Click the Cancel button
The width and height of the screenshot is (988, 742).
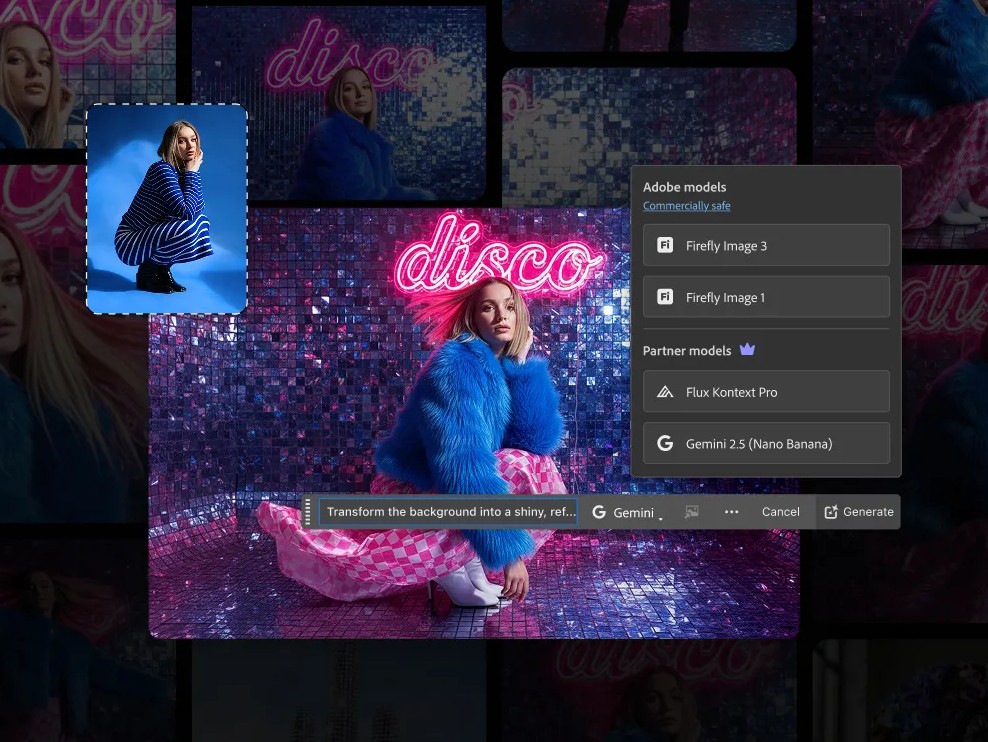(x=780, y=512)
